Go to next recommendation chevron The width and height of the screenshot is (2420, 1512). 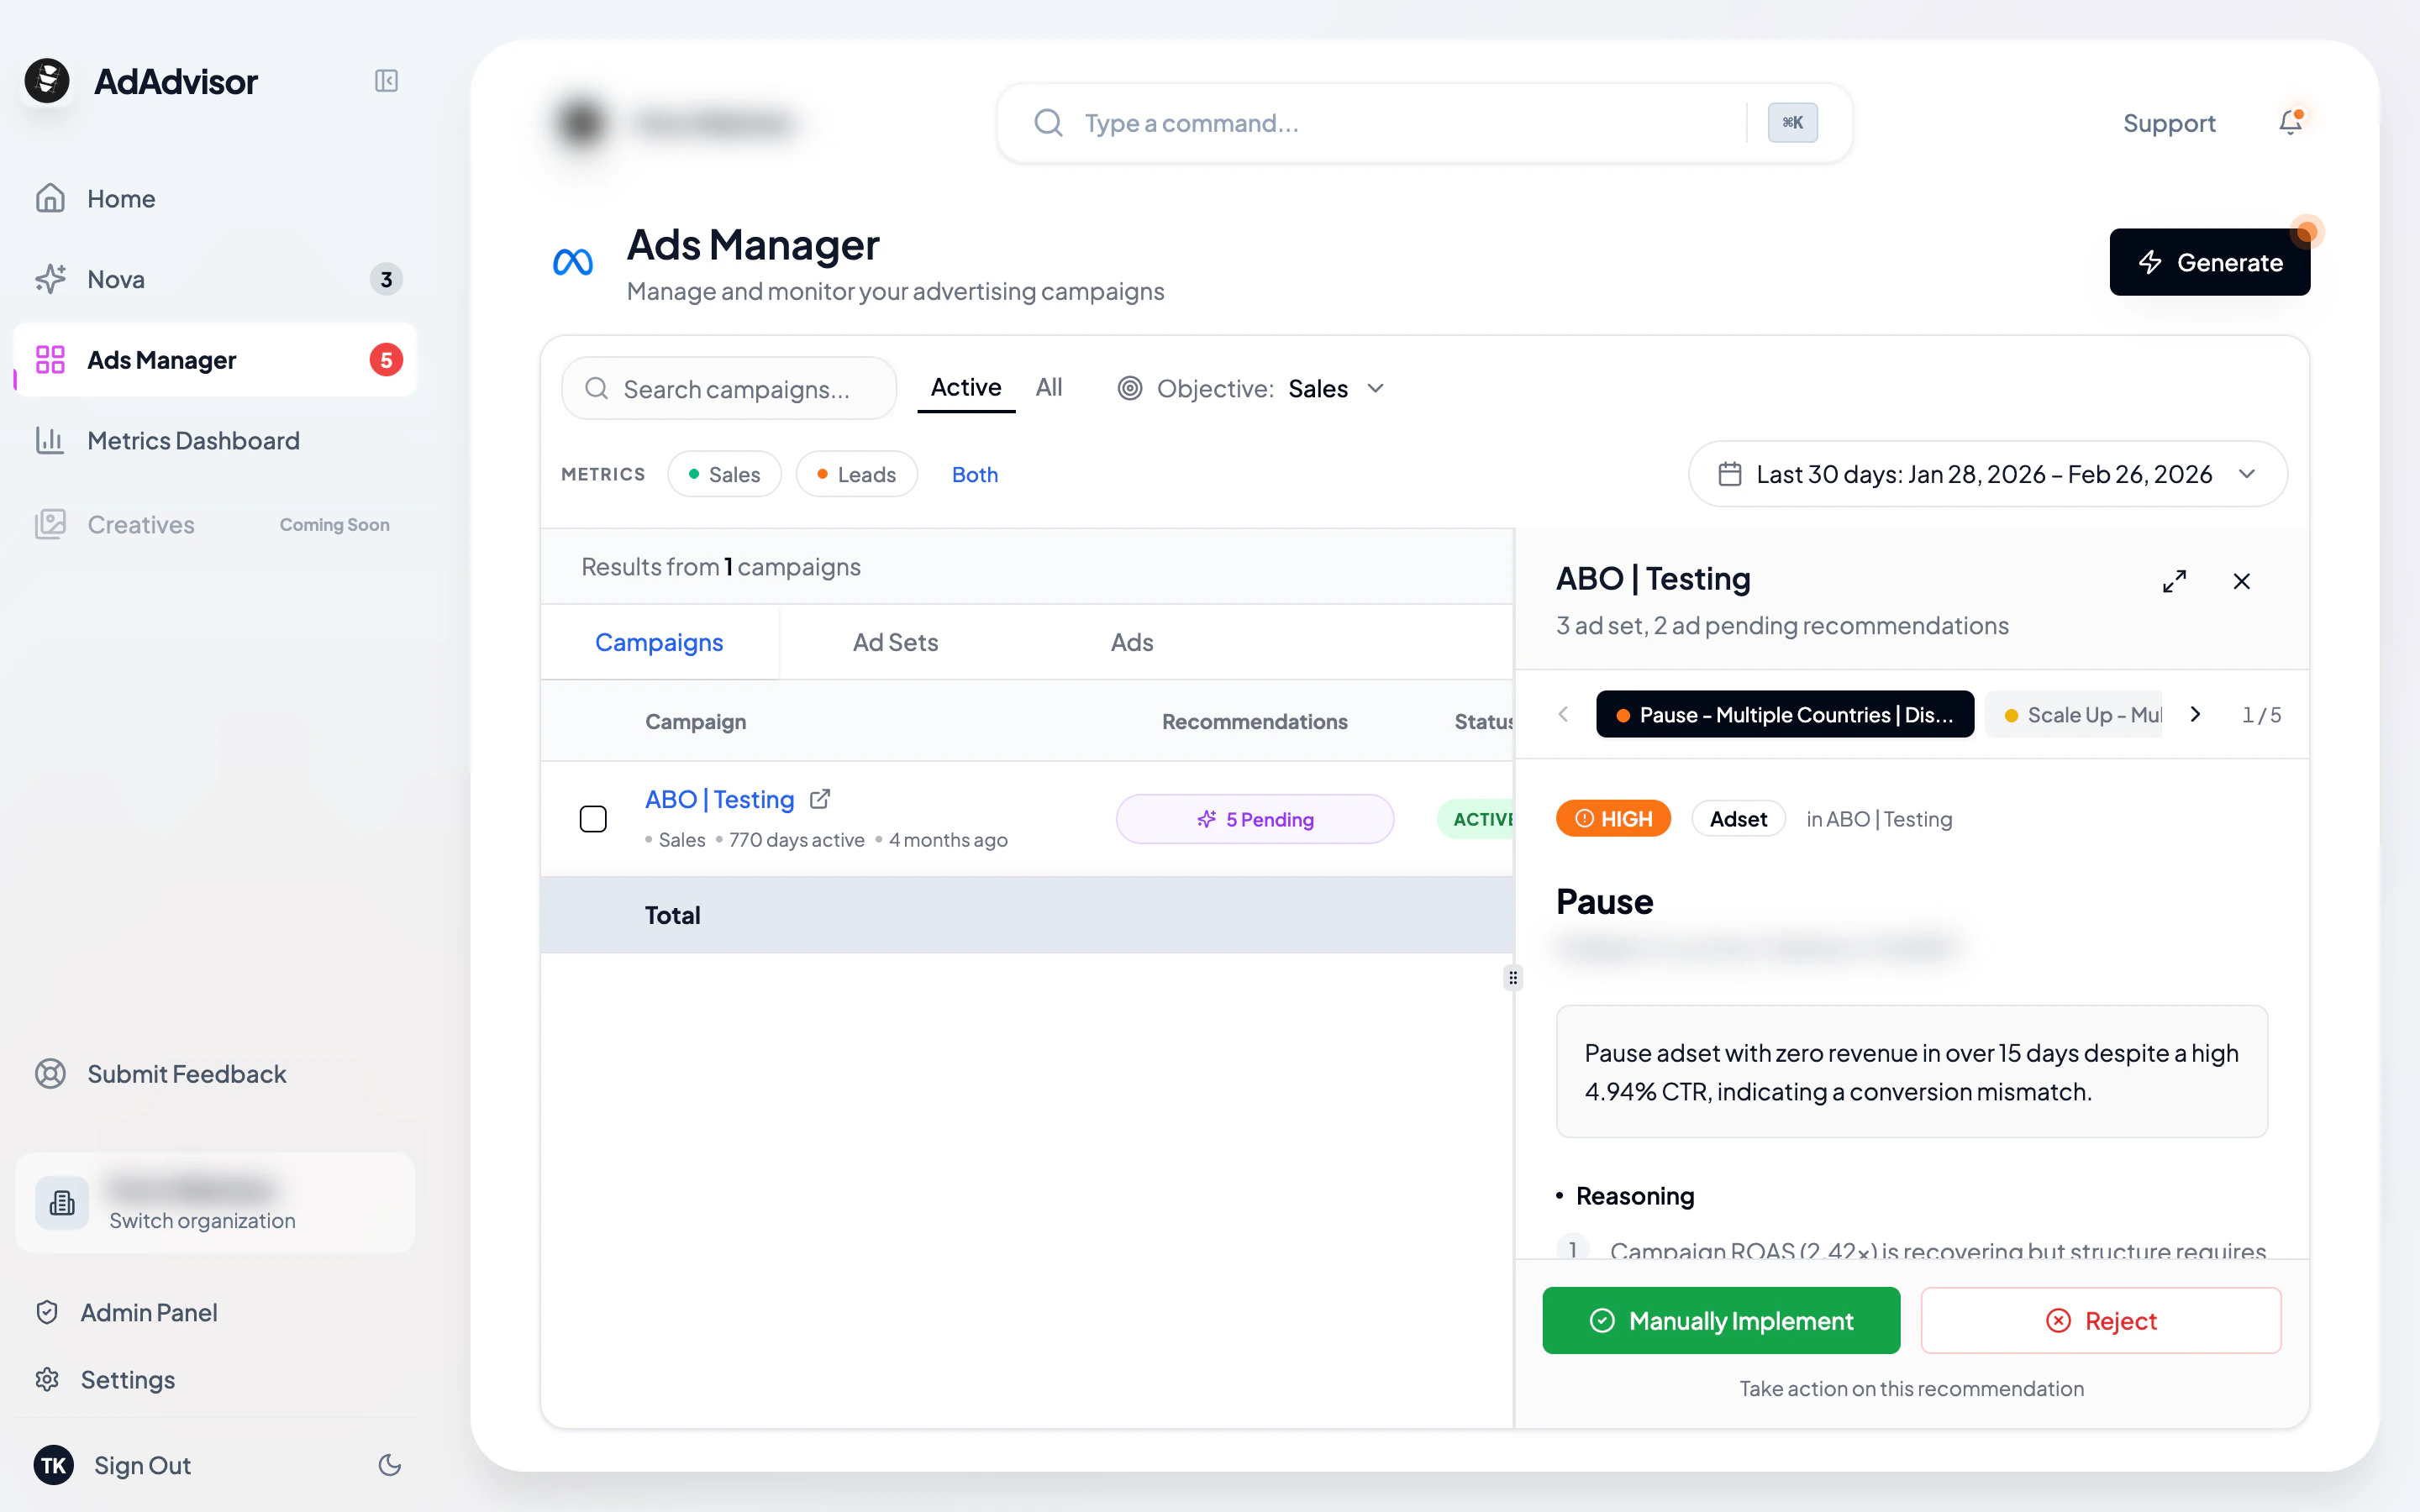(2195, 714)
